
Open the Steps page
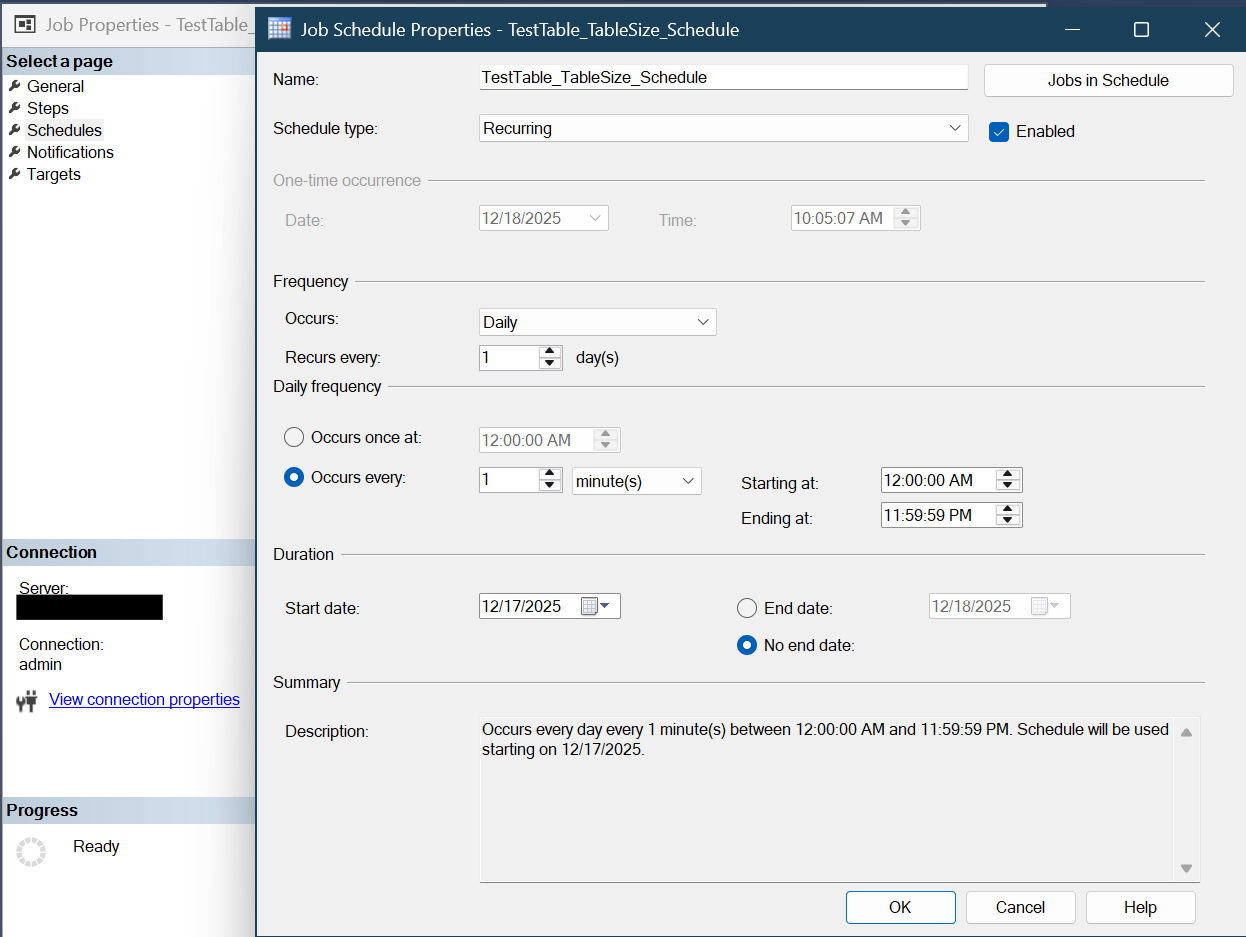click(47, 108)
